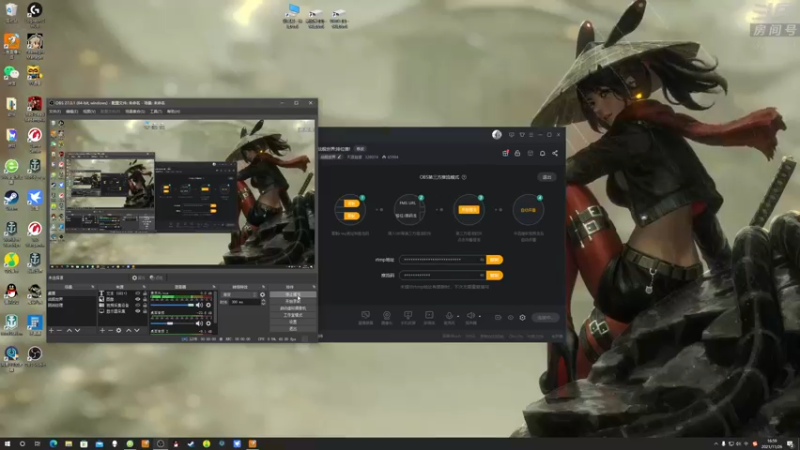The width and height of the screenshot is (800, 450).
Task: Remove the selected scene in OBS
Action: coord(59,331)
